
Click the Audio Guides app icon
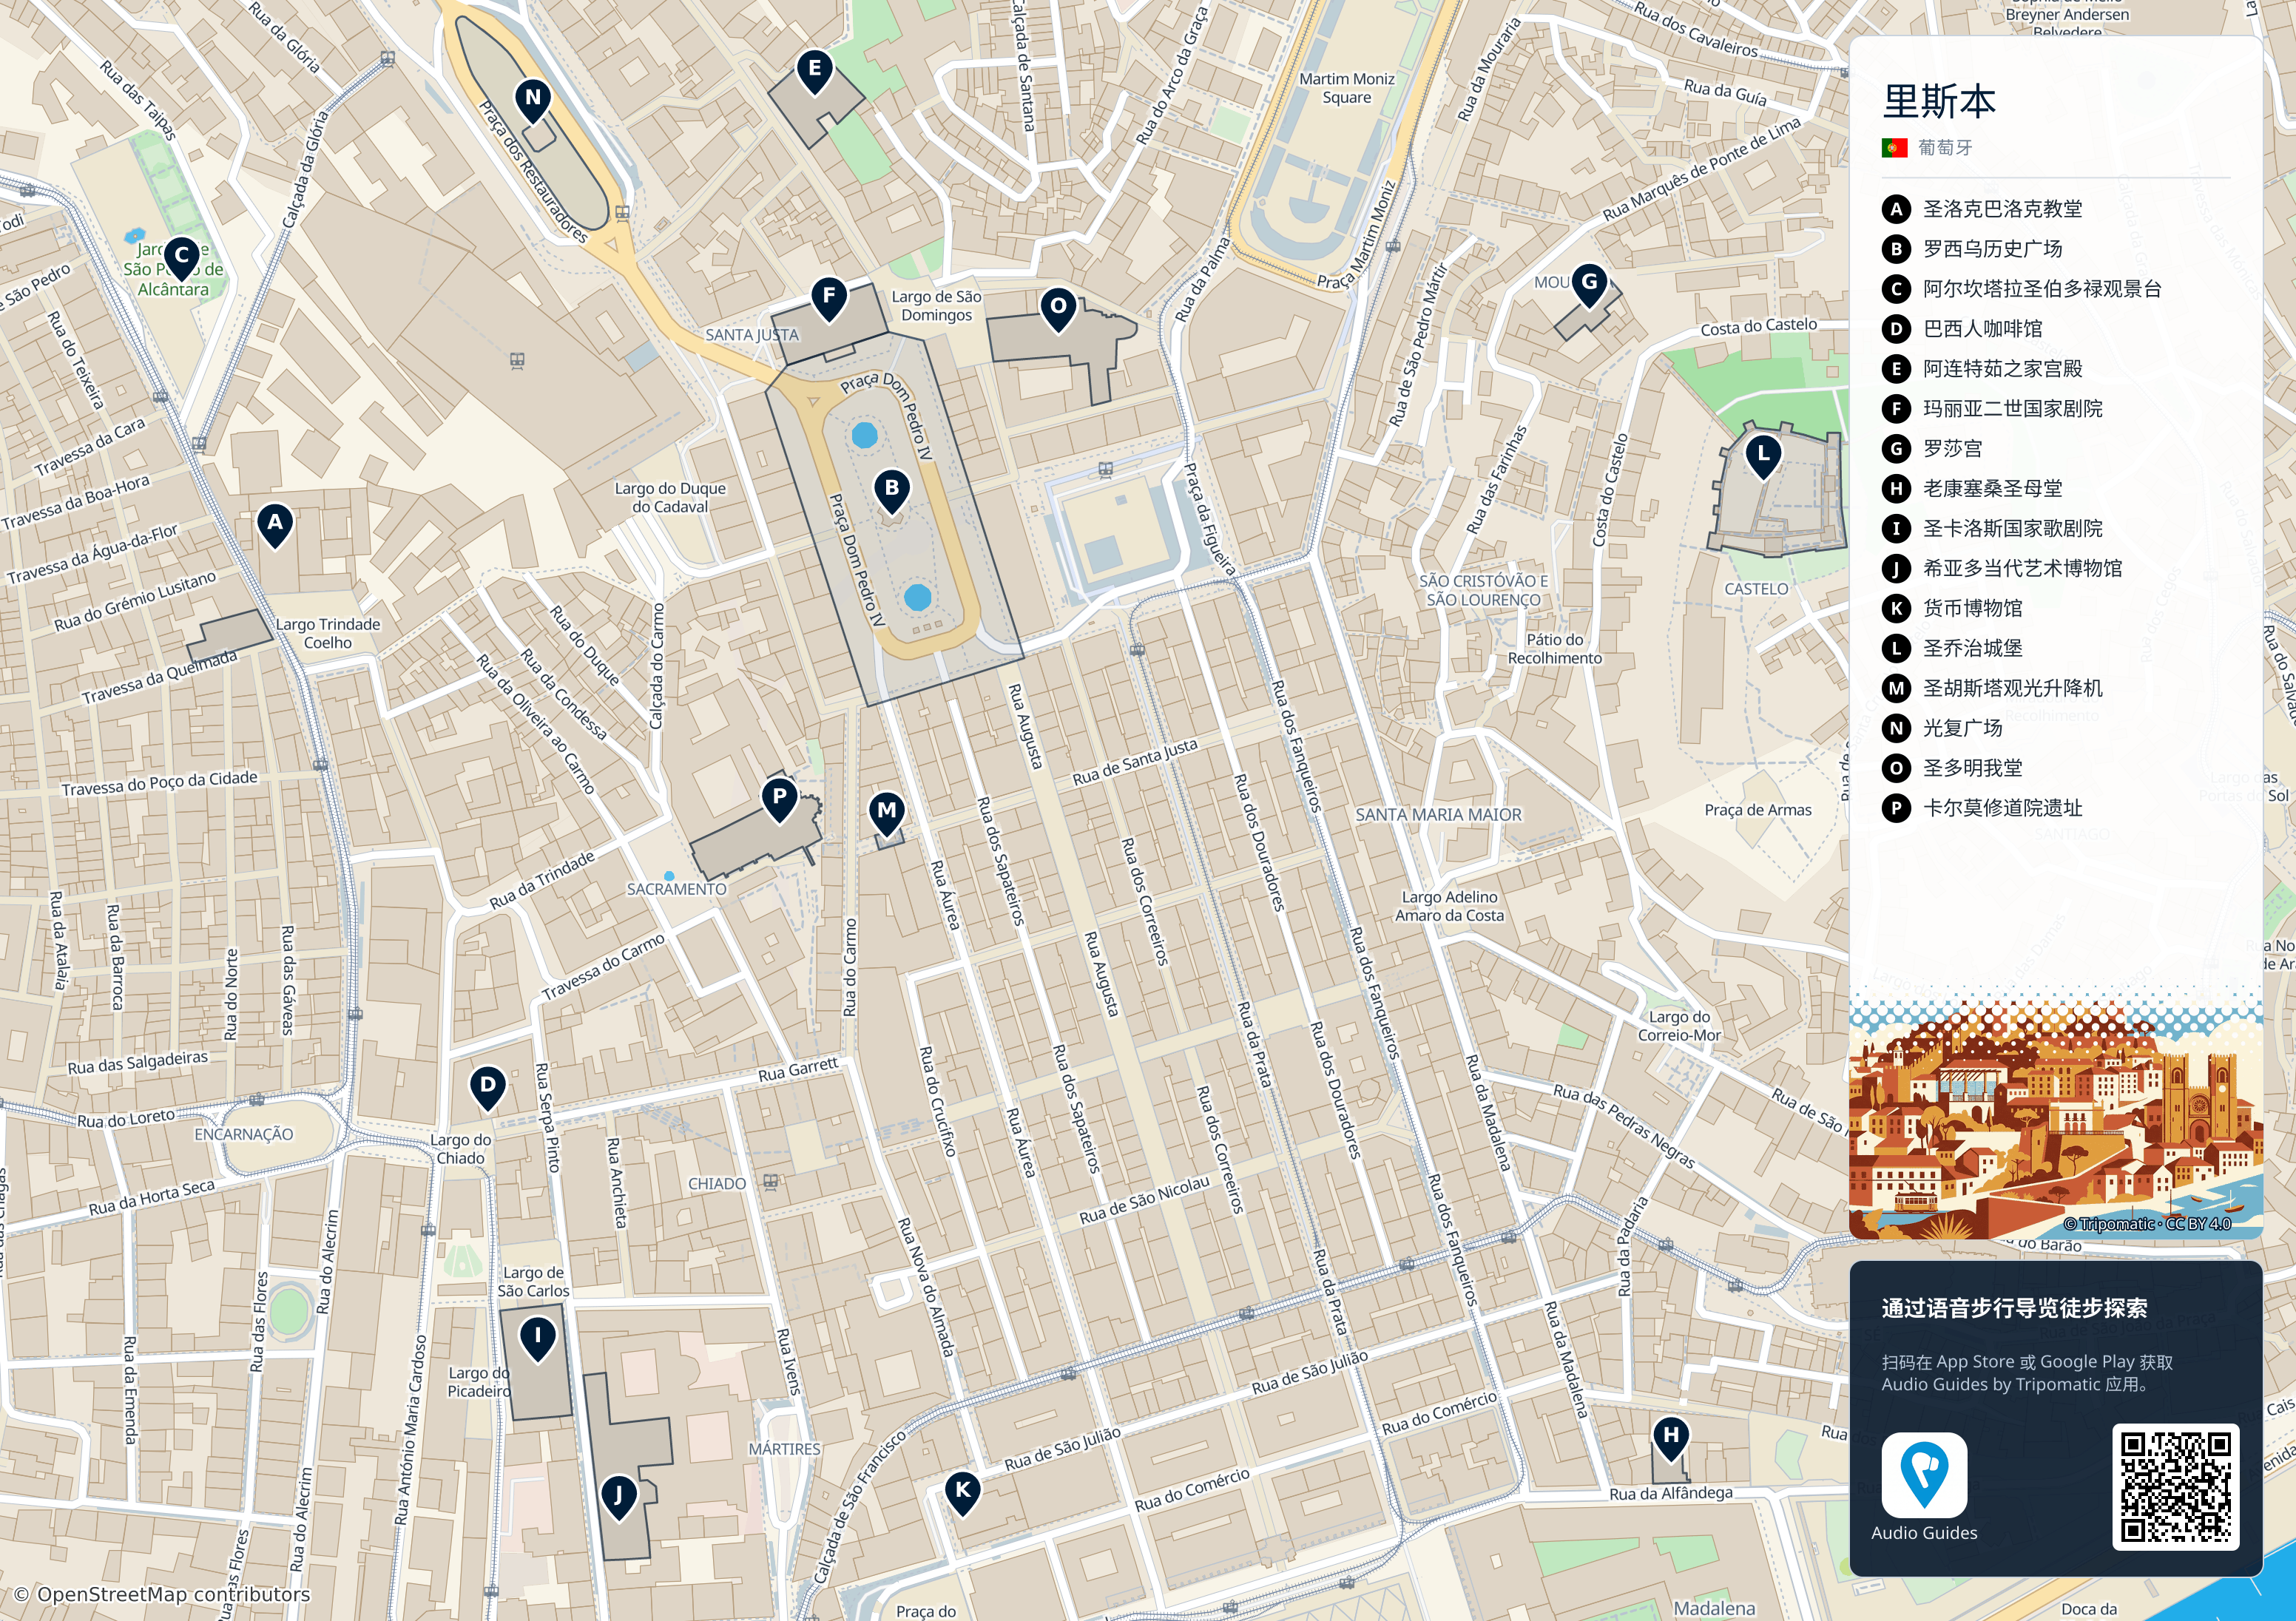point(1924,1475)
